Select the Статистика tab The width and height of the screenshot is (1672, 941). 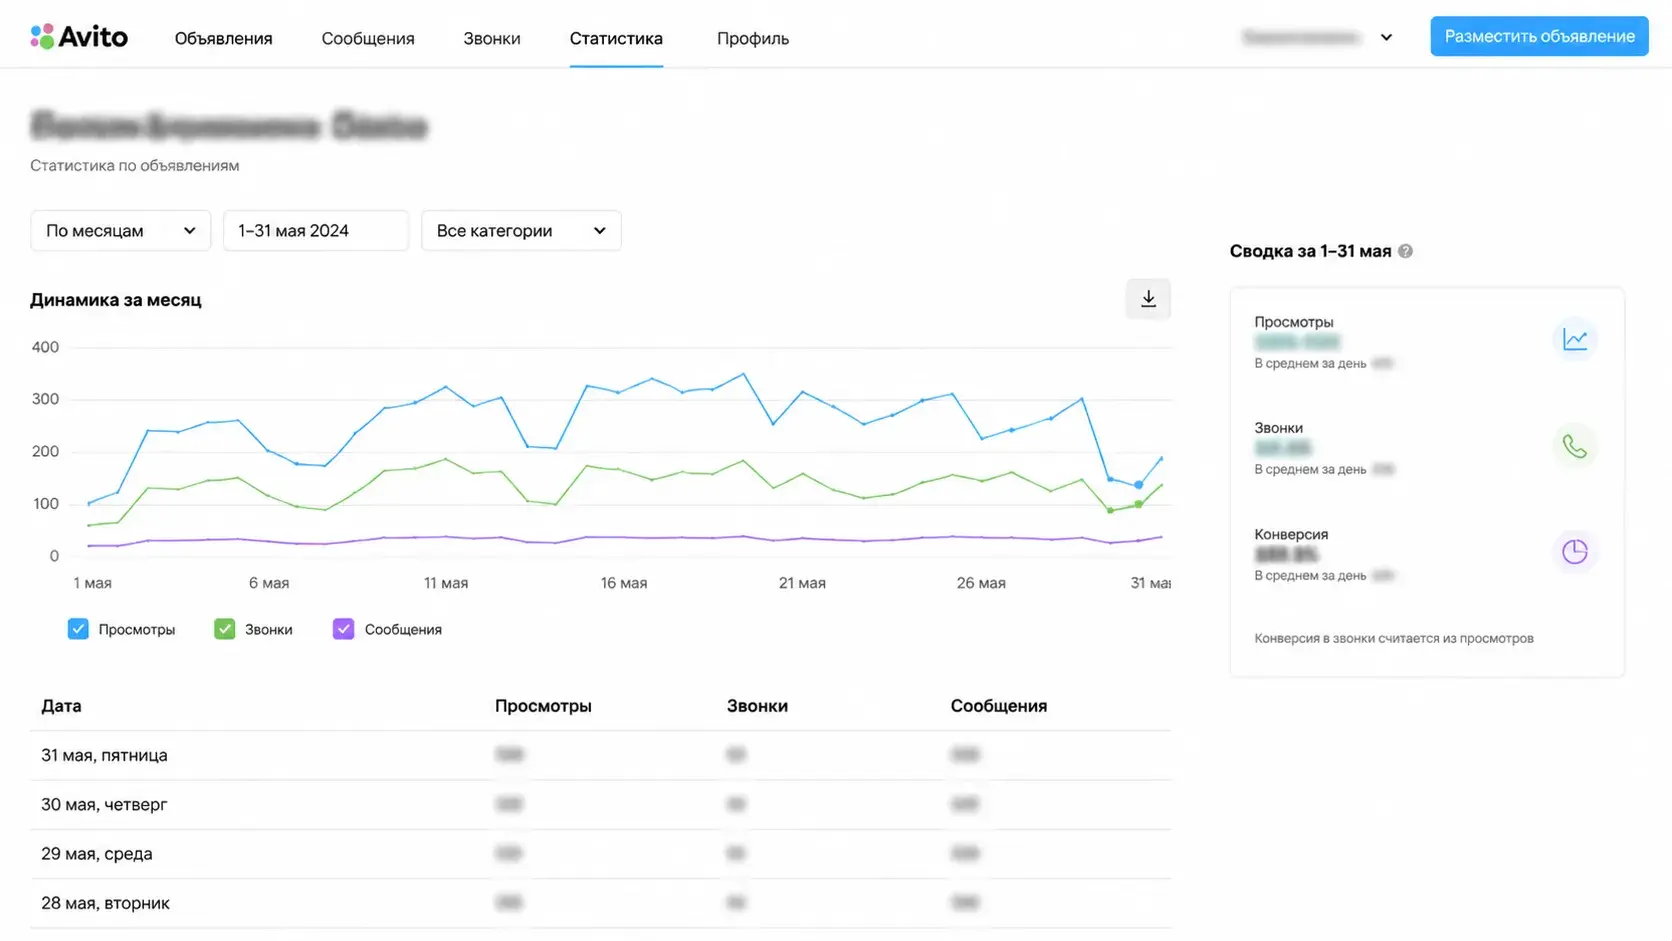point(616,38)
